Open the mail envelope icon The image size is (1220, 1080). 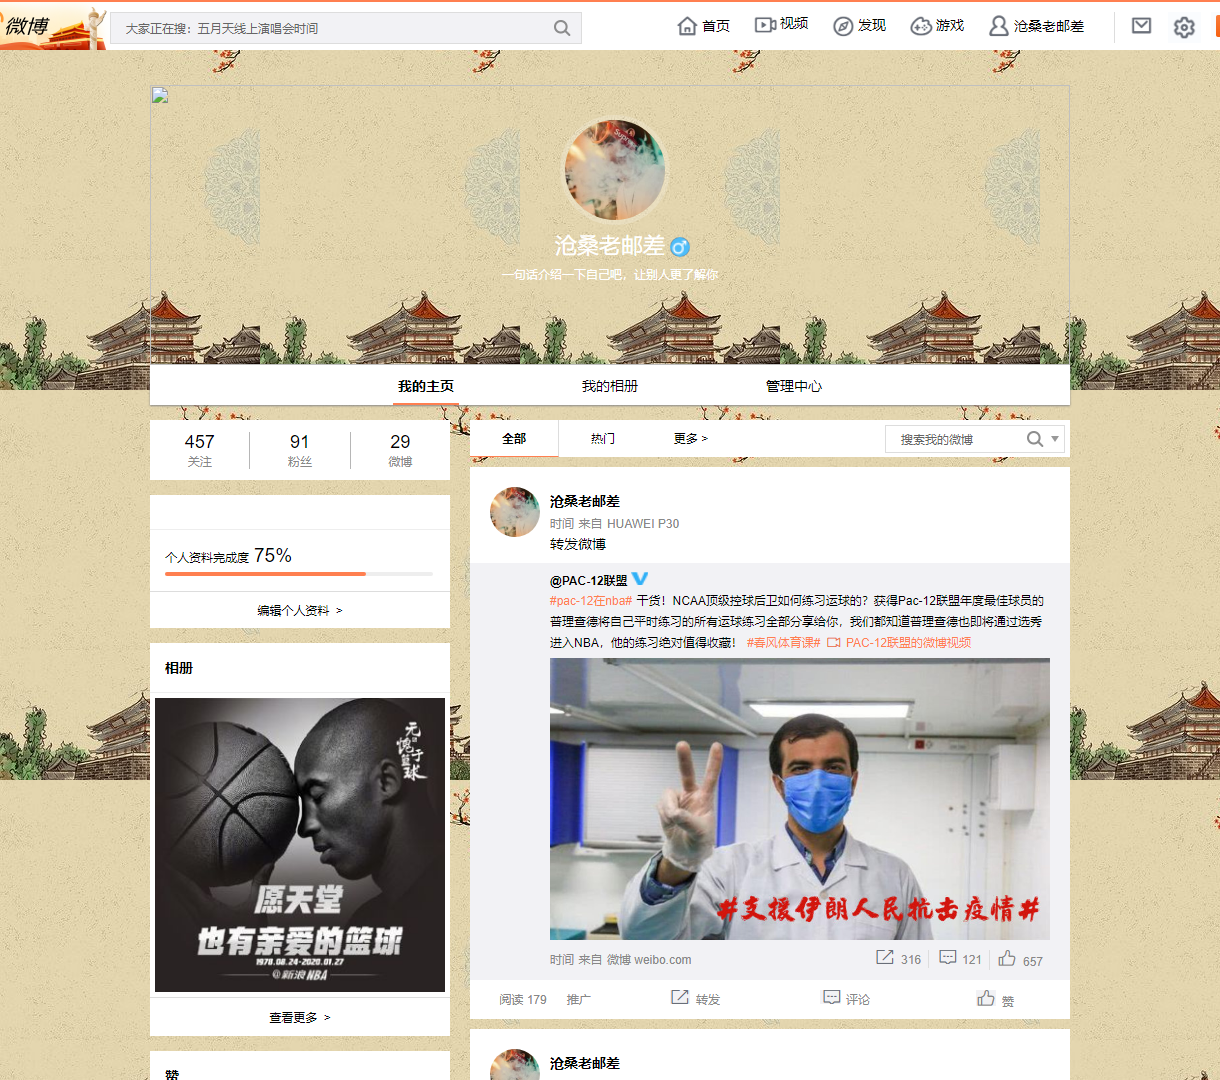(x=1141, y=26)
